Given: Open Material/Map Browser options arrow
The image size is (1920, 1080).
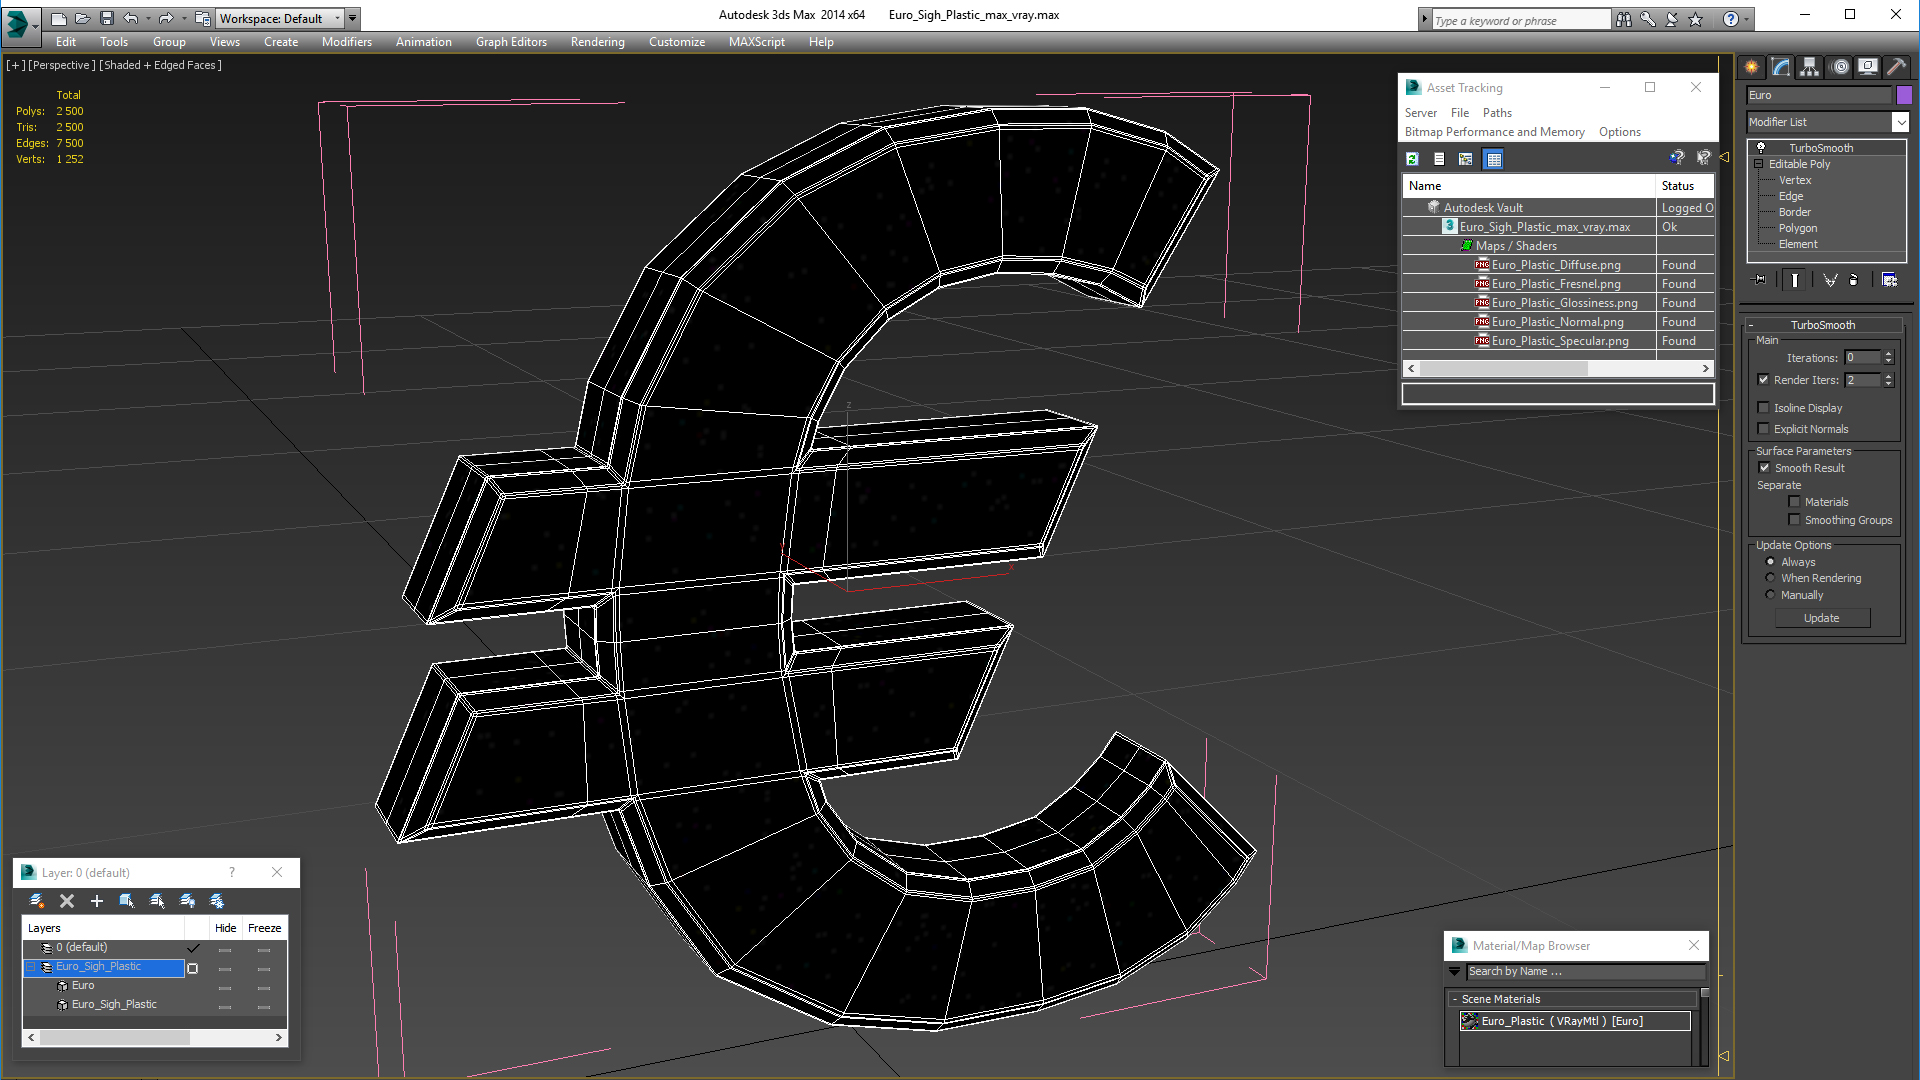Looking at the screenshot, I should click(1455, 971).
